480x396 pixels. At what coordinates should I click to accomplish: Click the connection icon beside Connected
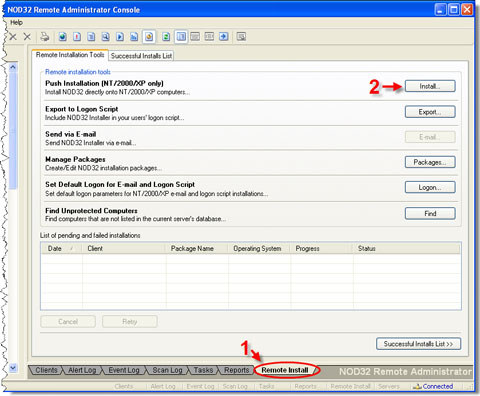417,386
